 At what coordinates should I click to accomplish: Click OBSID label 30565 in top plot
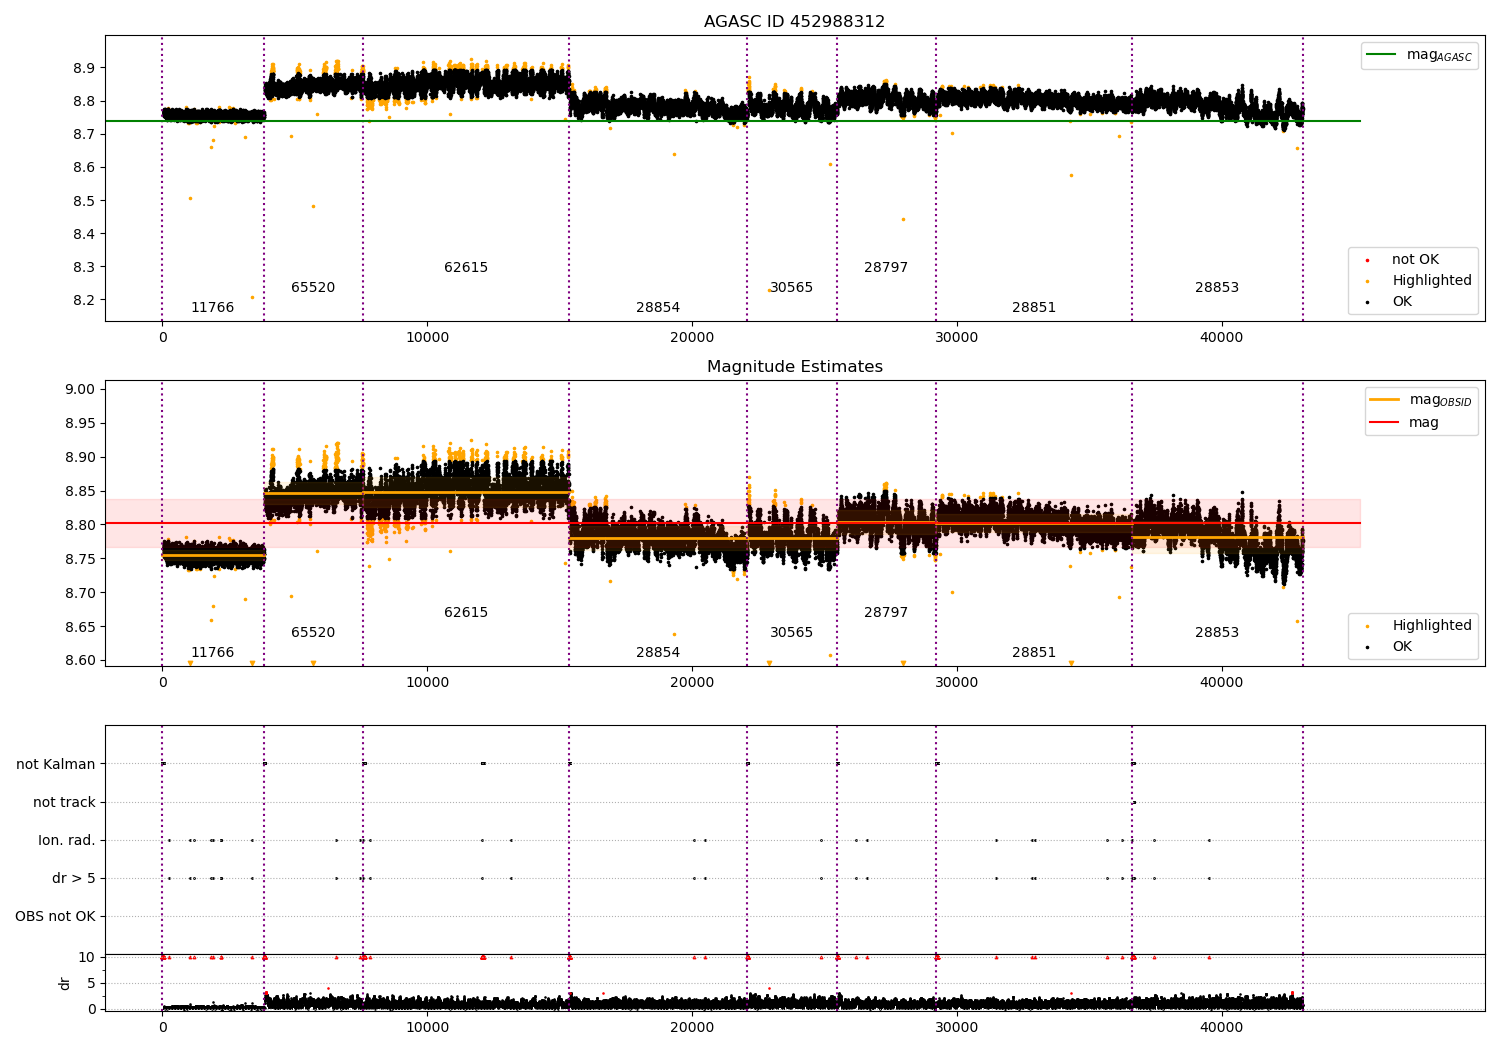coord(791,288)
